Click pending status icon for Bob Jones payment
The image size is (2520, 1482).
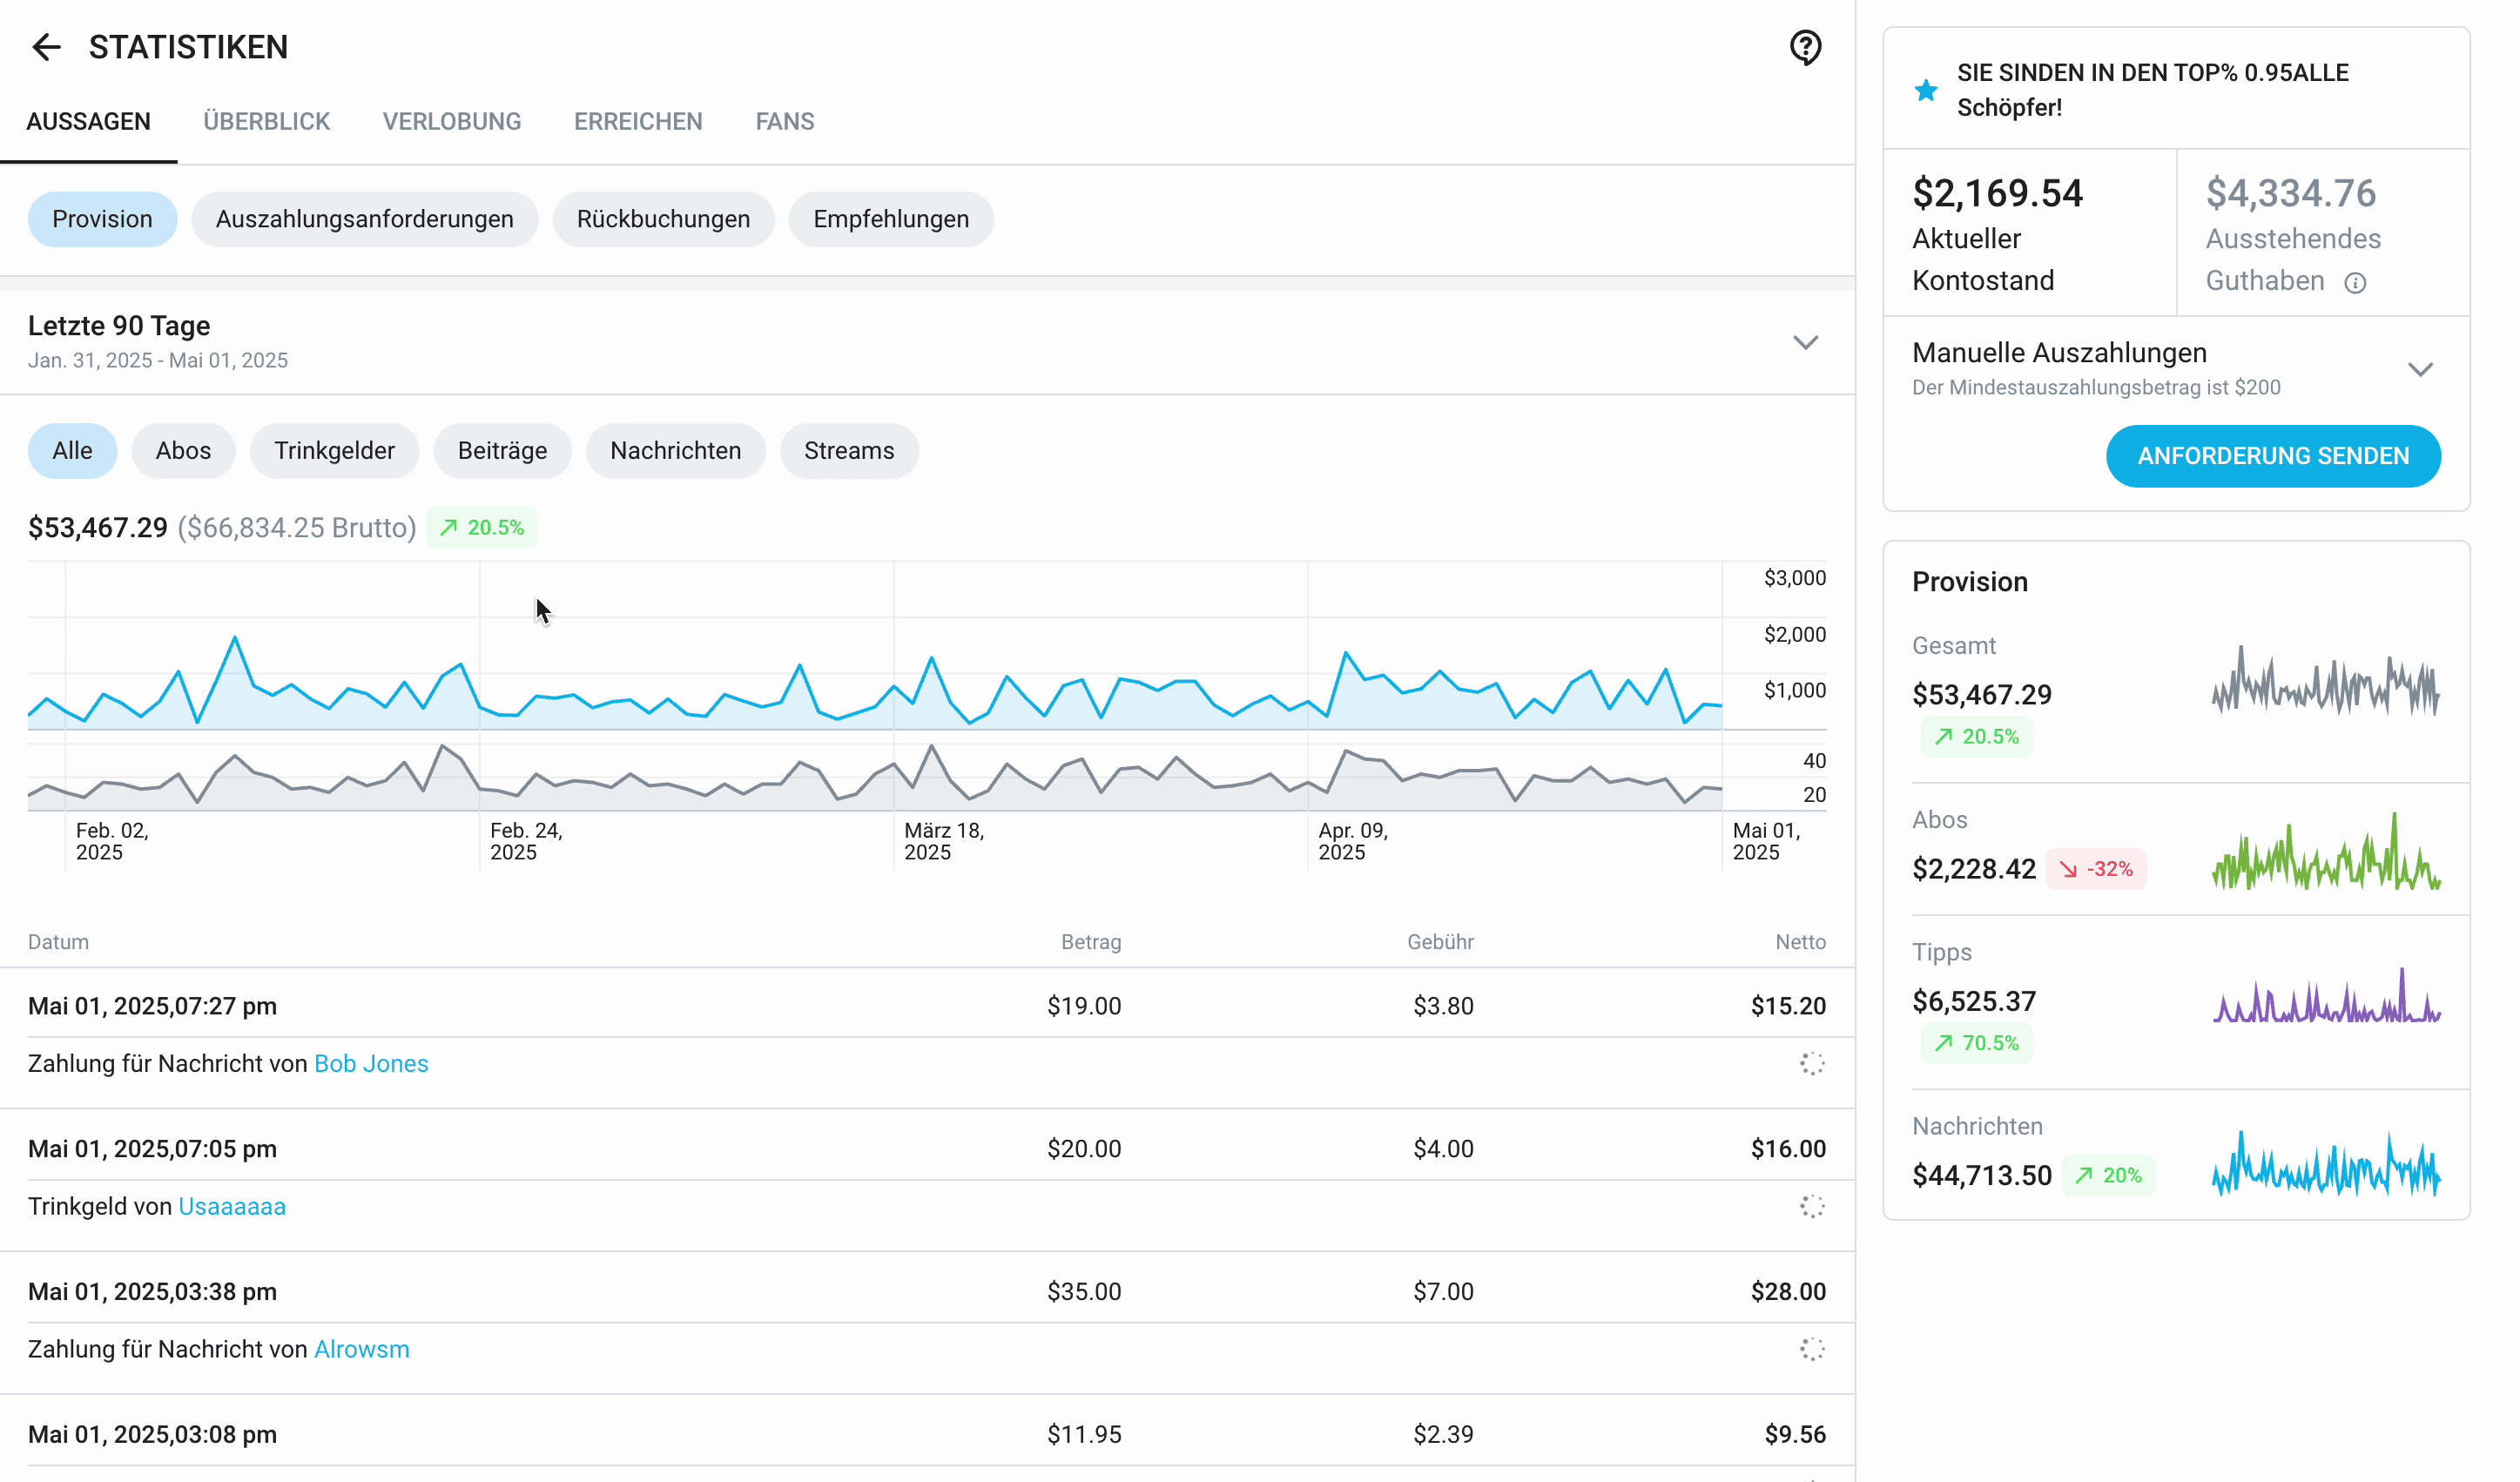coord(1812,1063)
